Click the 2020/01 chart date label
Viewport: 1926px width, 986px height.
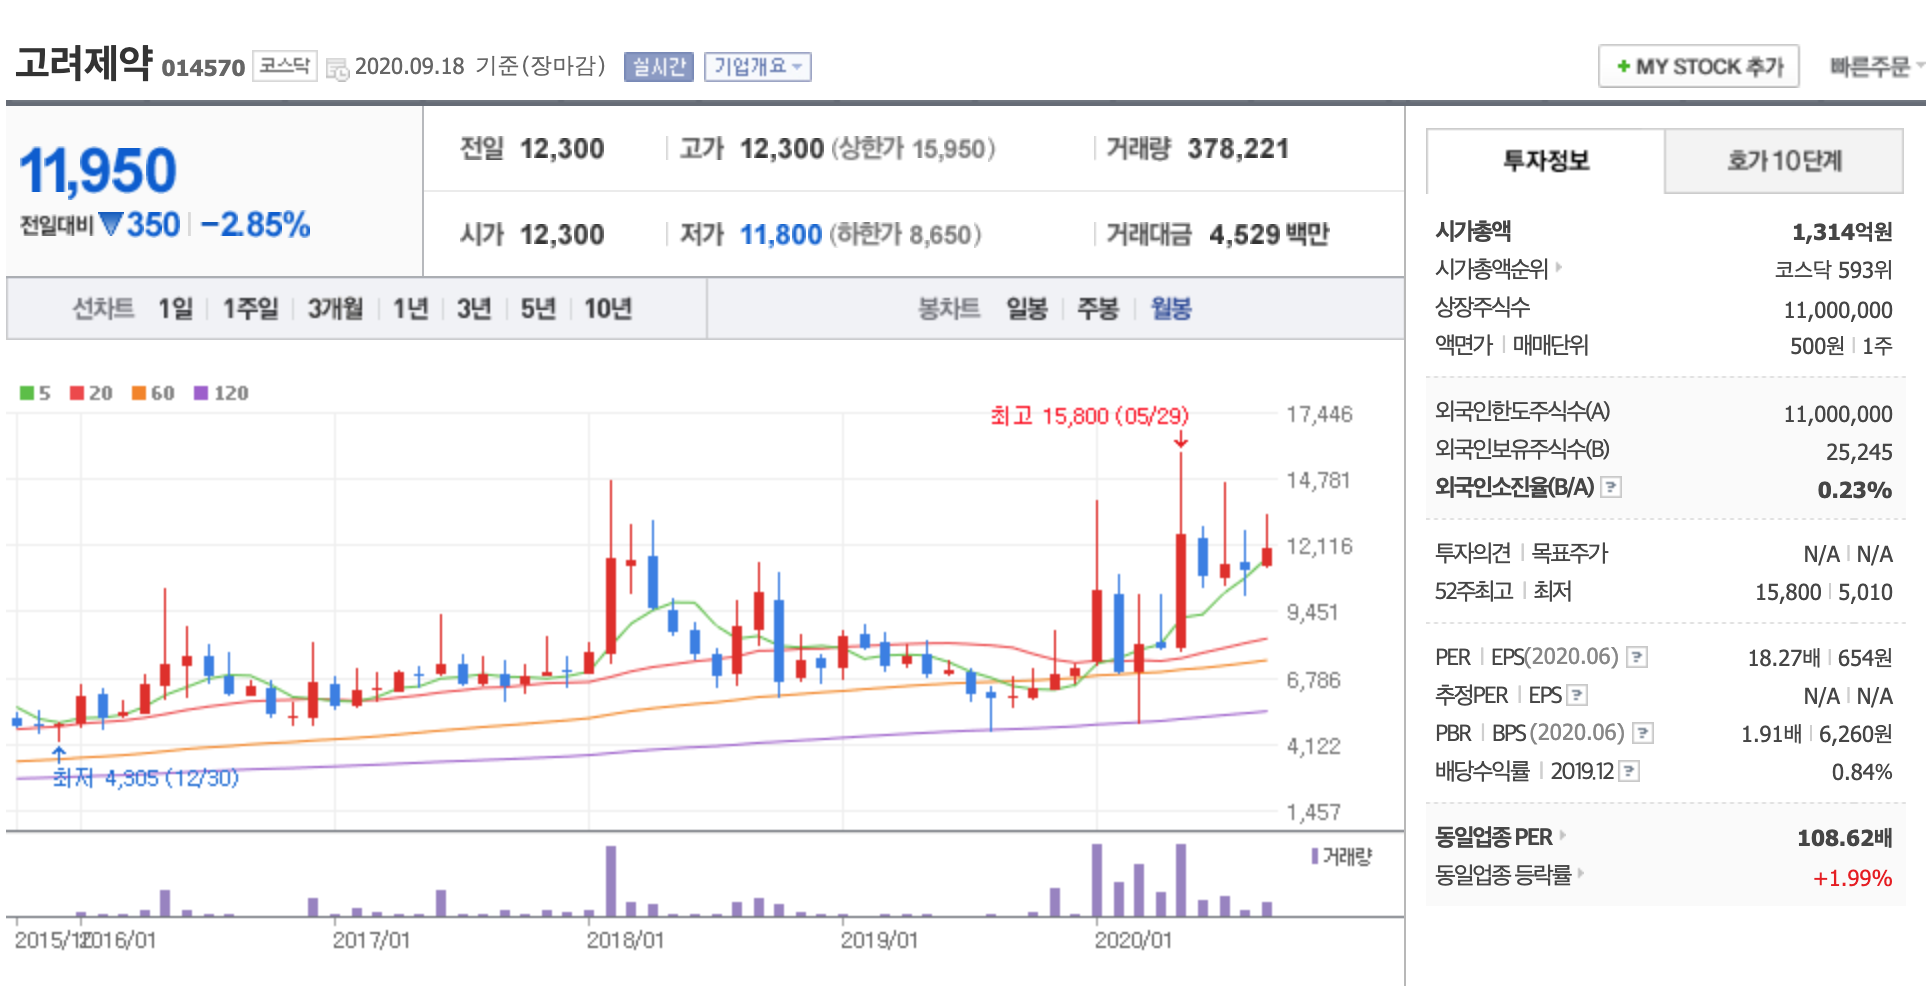click(x=1133, y=940)
